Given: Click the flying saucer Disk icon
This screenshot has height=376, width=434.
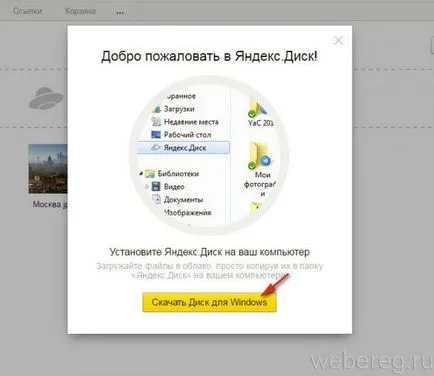Looking at the screenshot, I should point(46,98).
